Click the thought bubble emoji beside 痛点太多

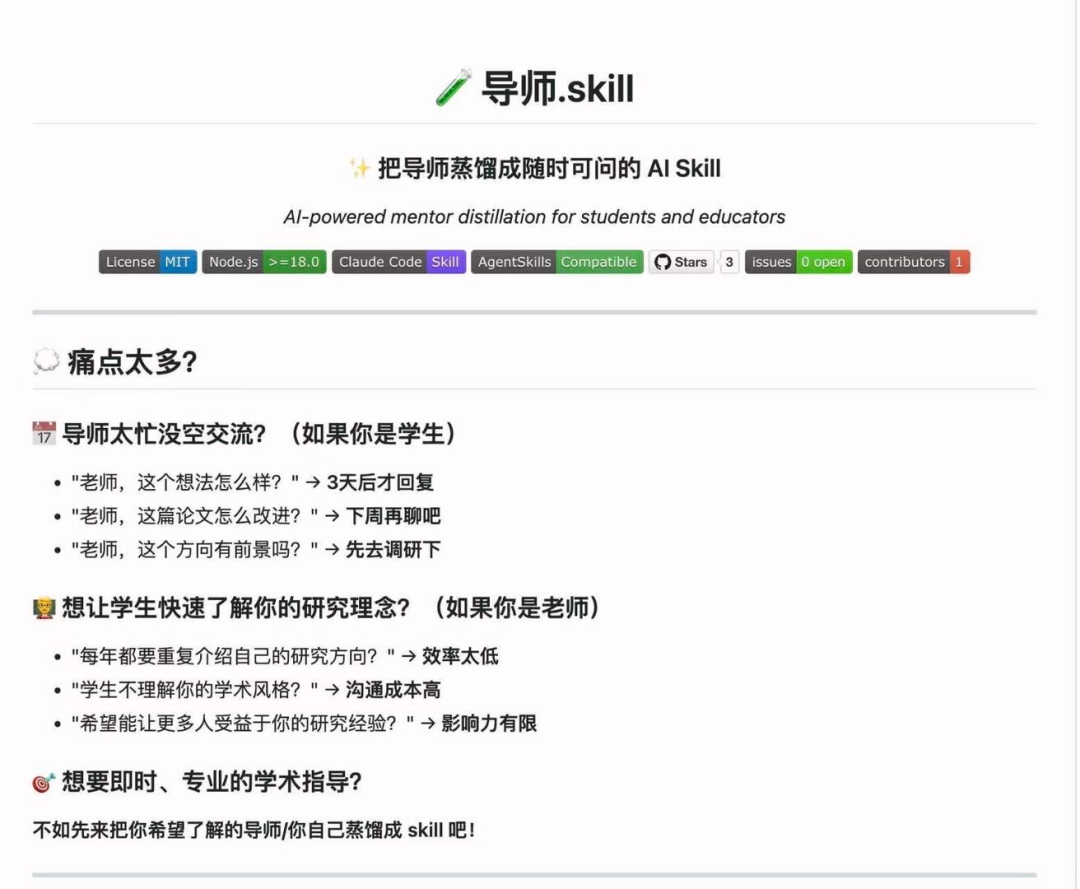click(46, 362)
